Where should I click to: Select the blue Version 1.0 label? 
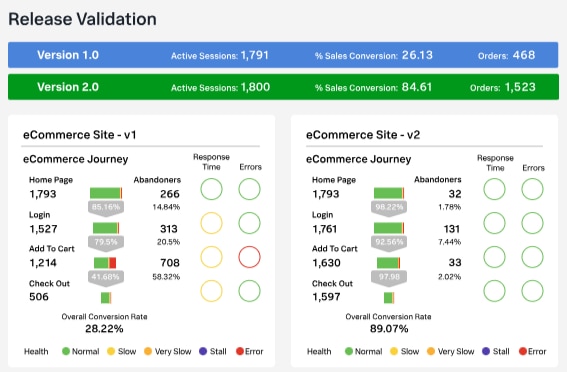68,55
